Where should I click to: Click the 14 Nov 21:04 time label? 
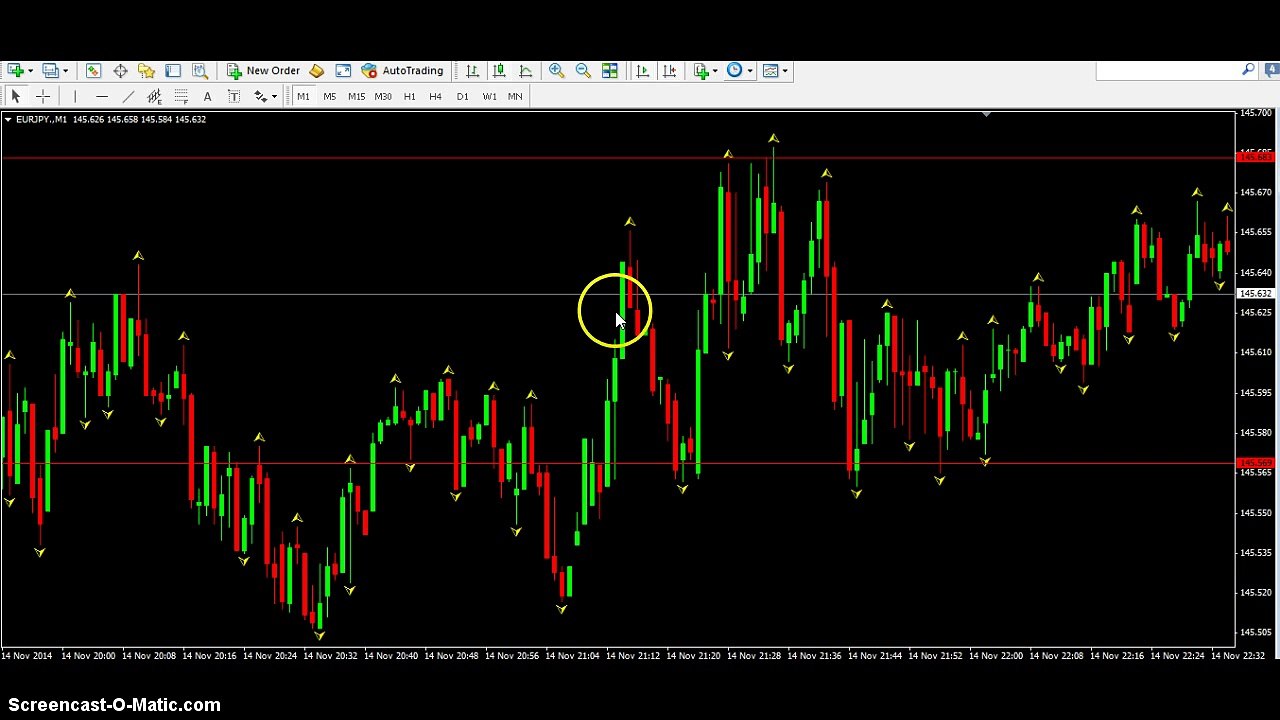(574, 656)
